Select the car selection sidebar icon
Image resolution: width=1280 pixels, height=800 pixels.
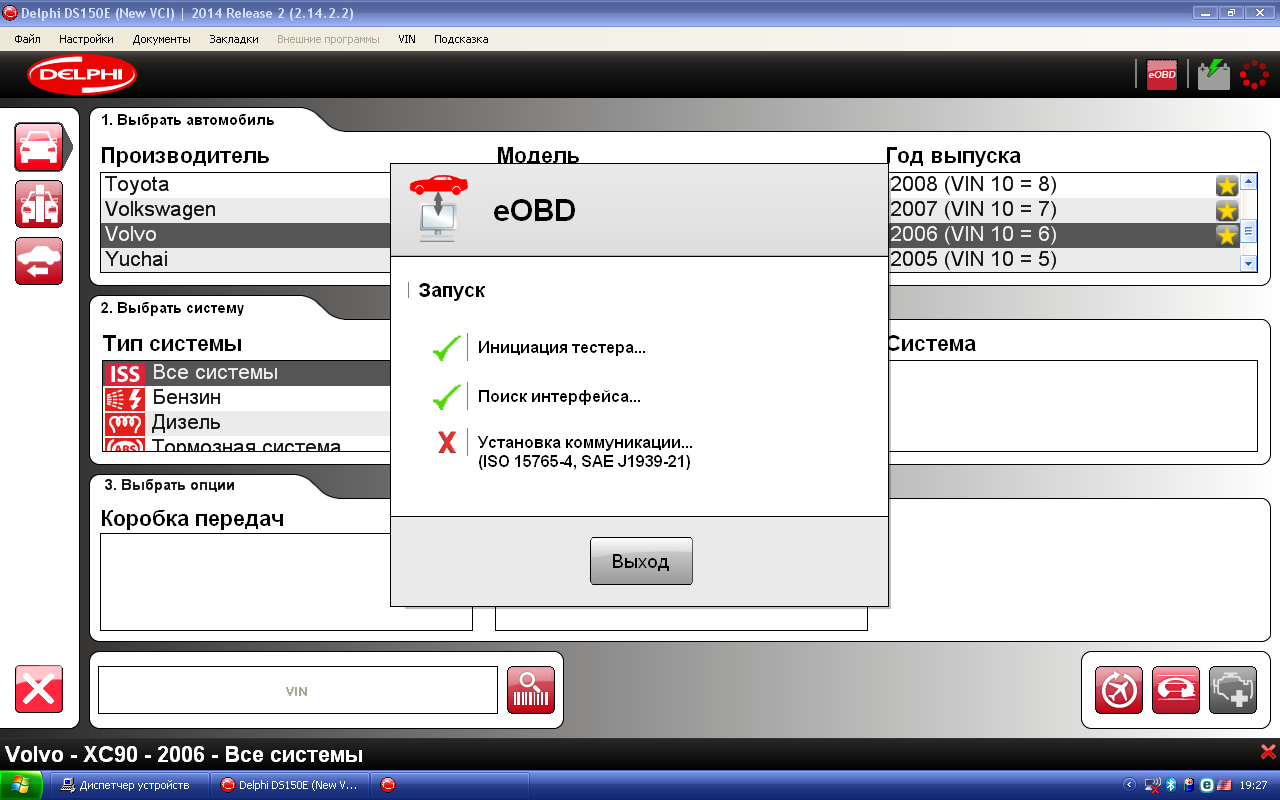pyautogui.click(x=39, y=147)
